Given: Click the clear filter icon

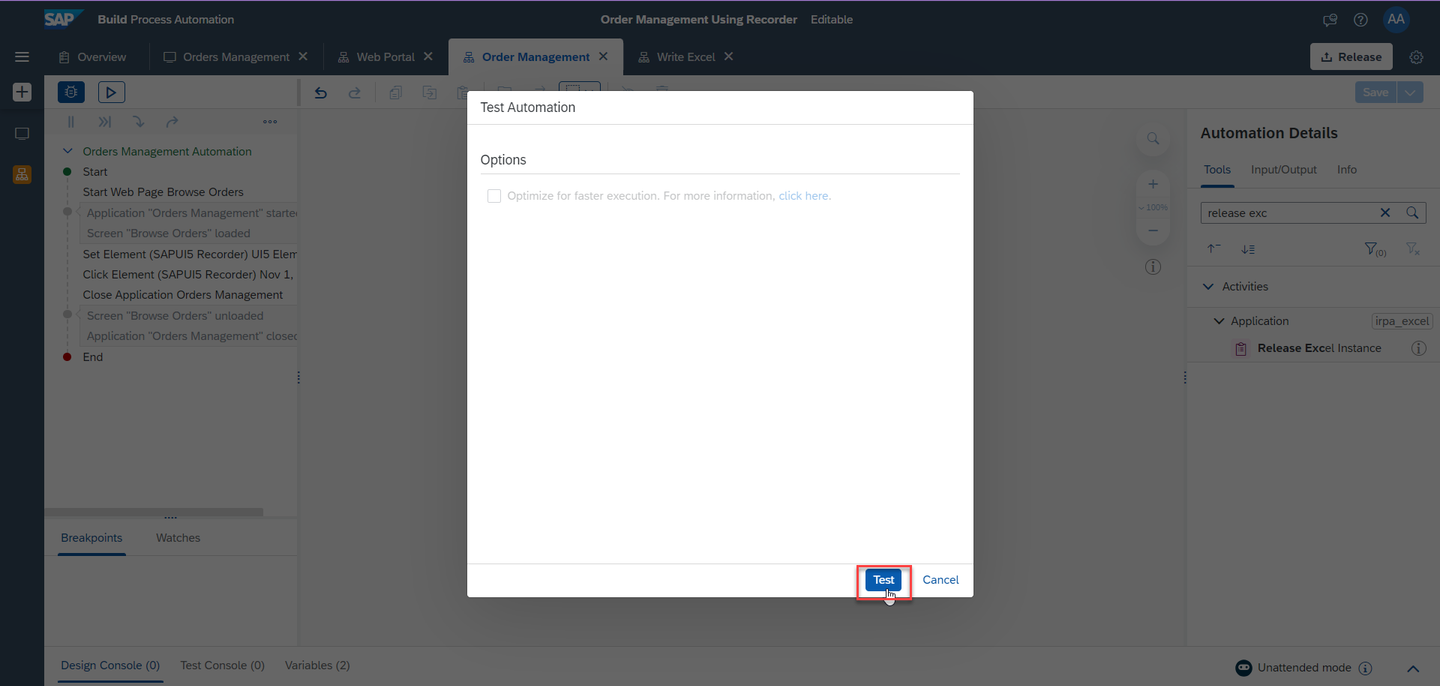Looking at the screenshot, I should coord(1412,249).
